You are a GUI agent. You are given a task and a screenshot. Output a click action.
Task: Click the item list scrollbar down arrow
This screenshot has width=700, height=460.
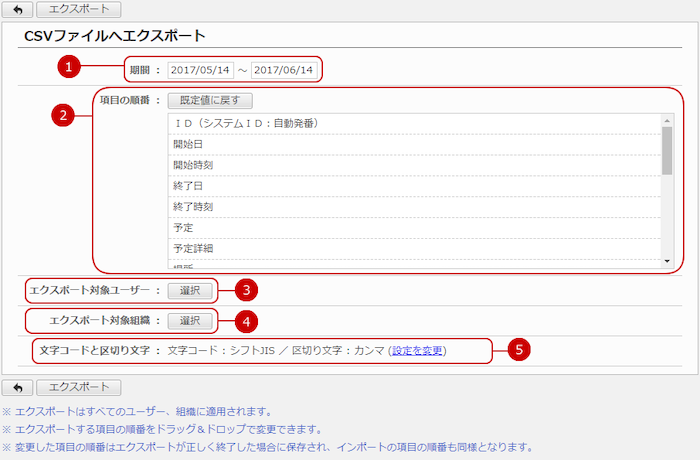pos(667,260)
